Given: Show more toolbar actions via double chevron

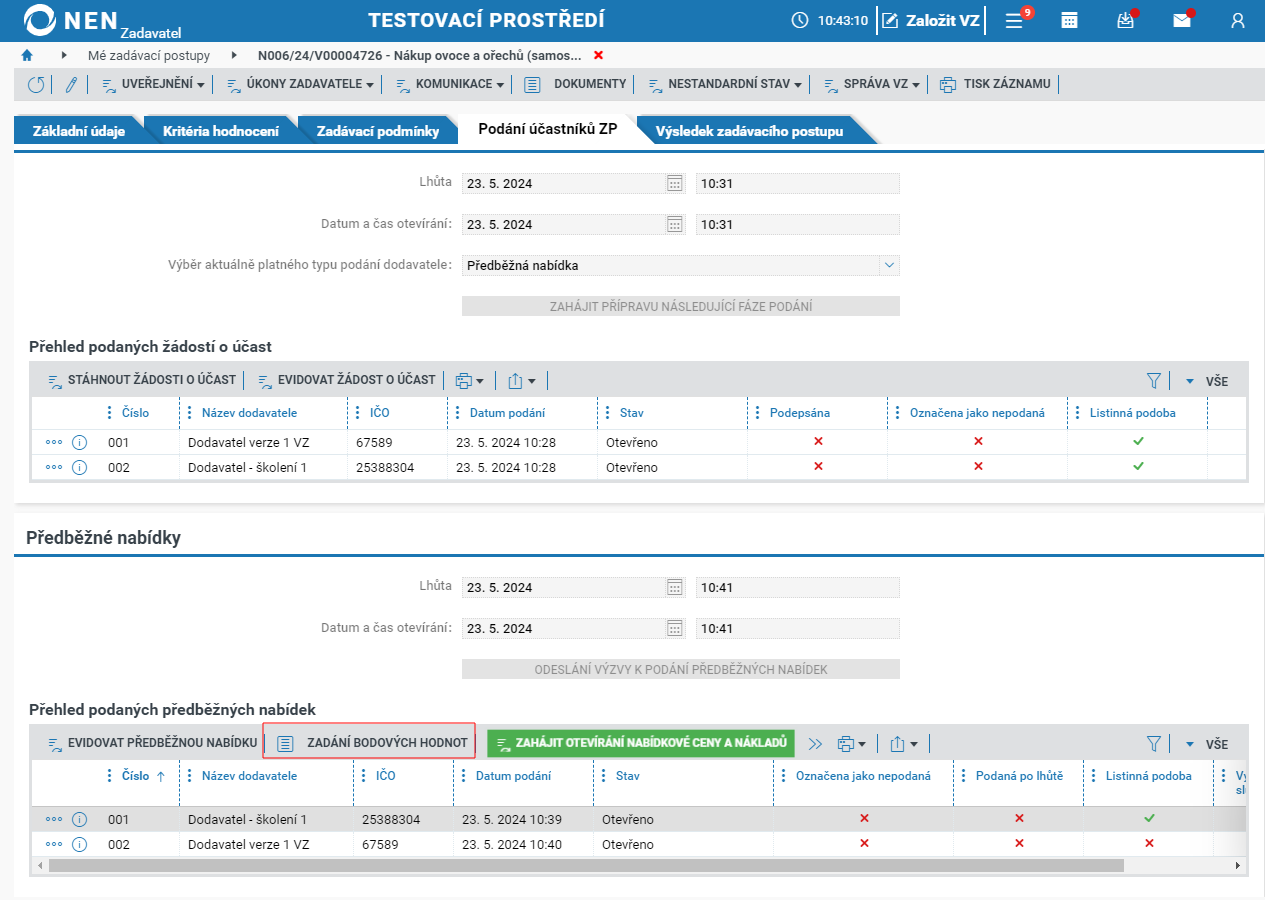Looking at the screenshot, I should coord(815,743).
